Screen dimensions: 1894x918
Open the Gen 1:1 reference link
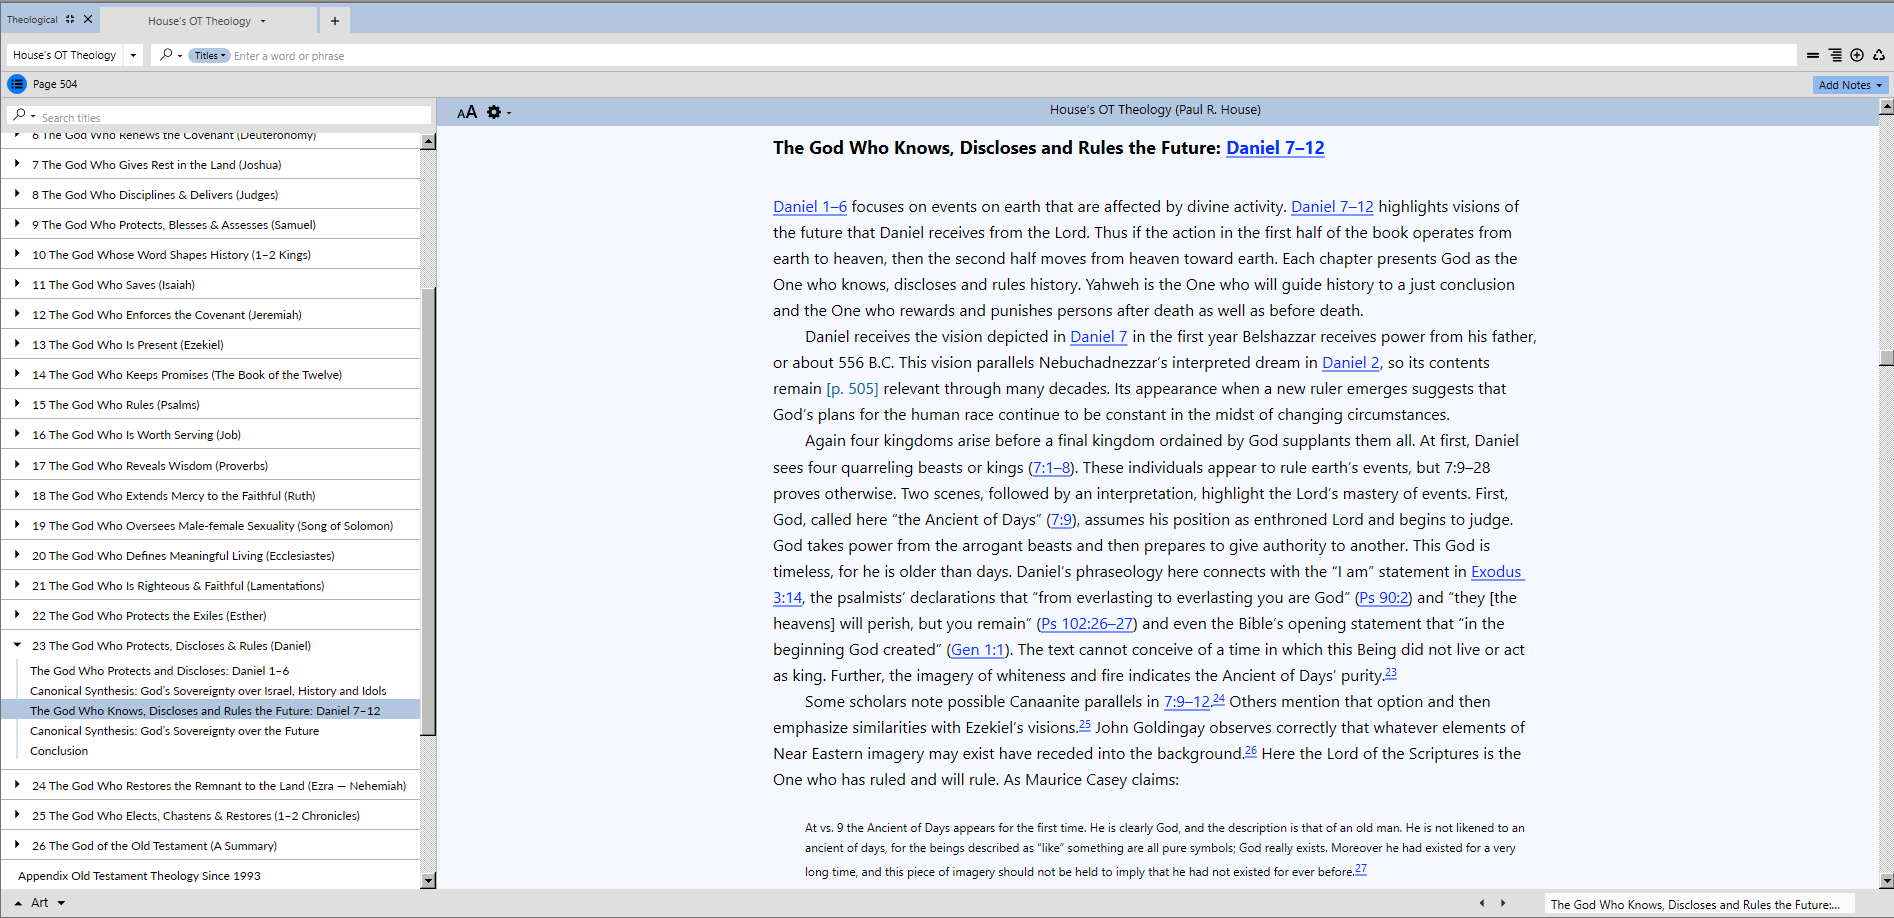pos(978,650)
